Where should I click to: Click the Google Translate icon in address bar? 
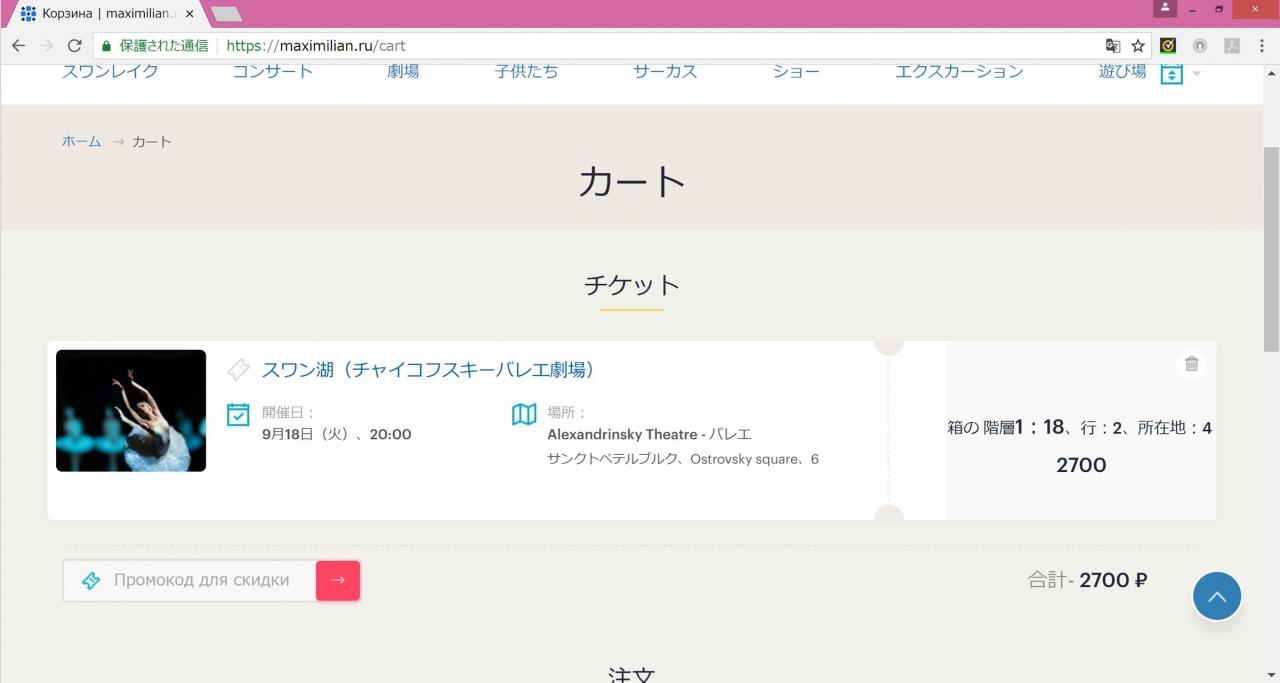(x=1112, y=46)
